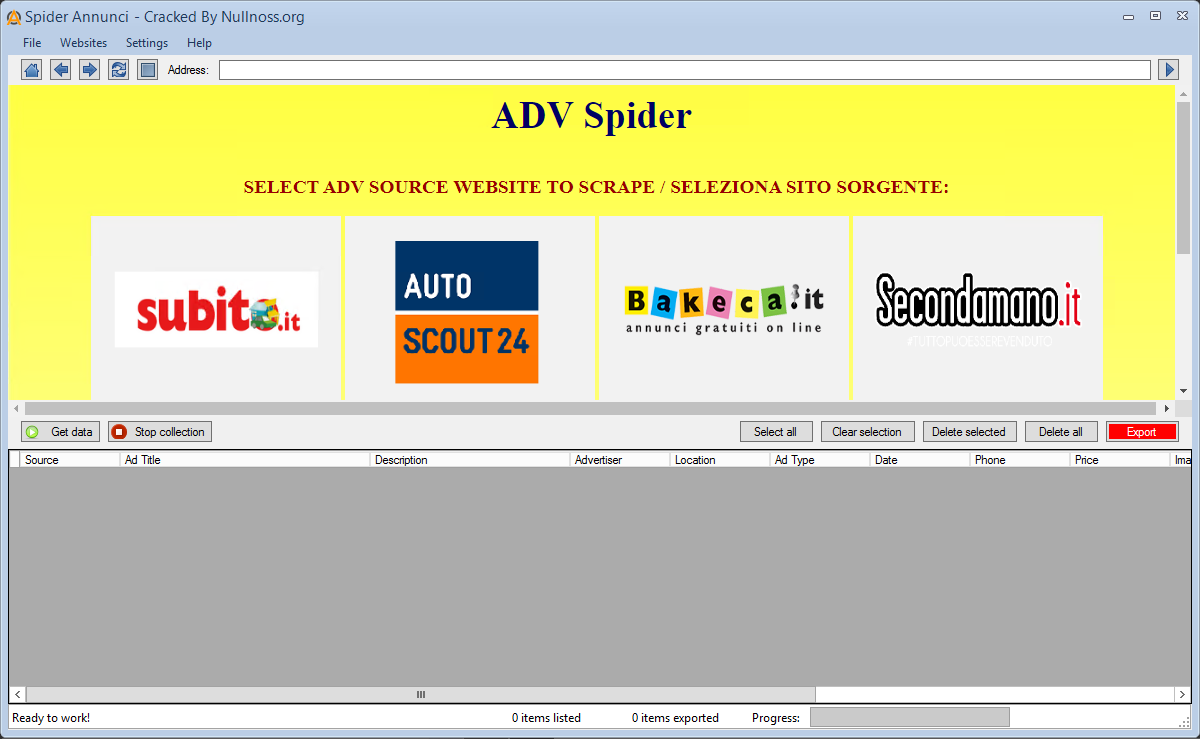Click 'SELECT ADV SOURCE WEBSITE TO SCRAPE' text
This screenshot has height=739, width=1200.
tap(449, 187)
